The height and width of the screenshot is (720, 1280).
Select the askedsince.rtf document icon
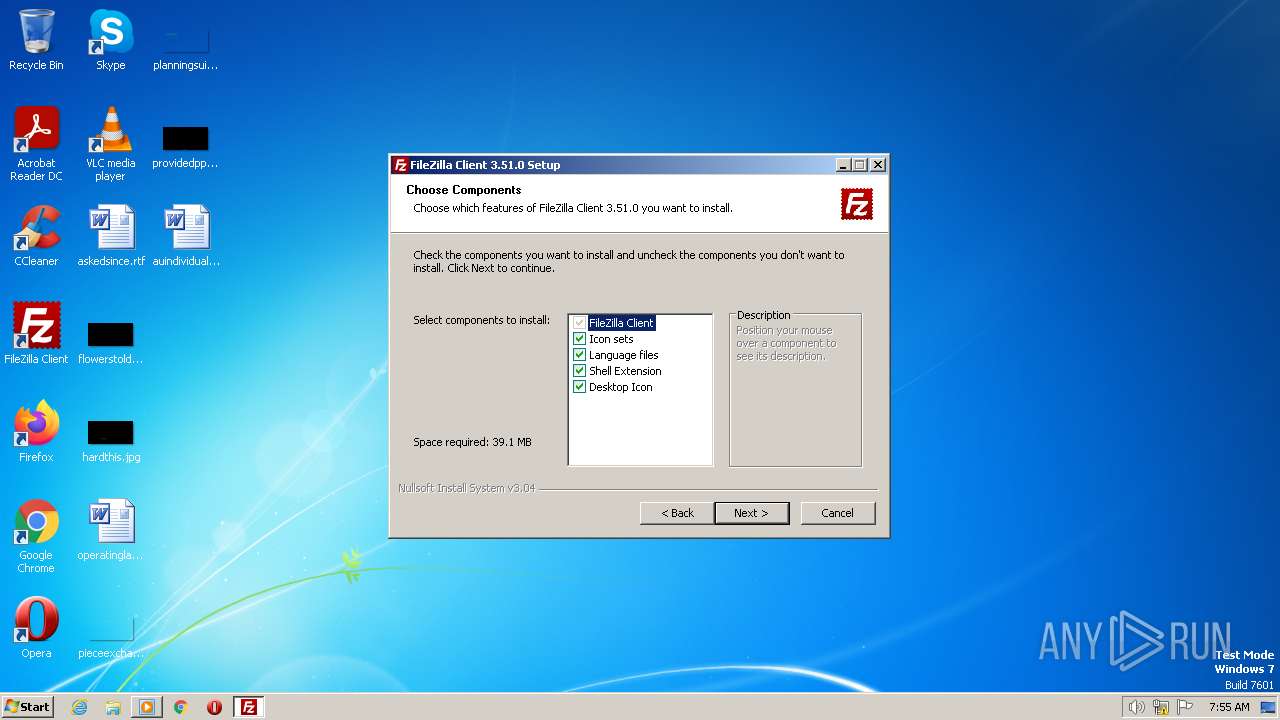pos(111,236)
